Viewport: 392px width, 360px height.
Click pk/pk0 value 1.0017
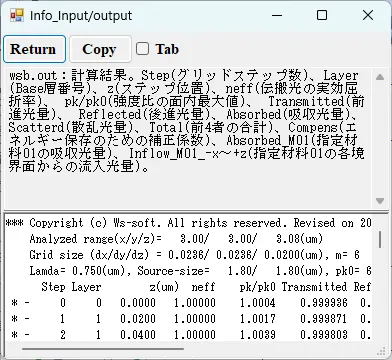(x=258, y=319)
